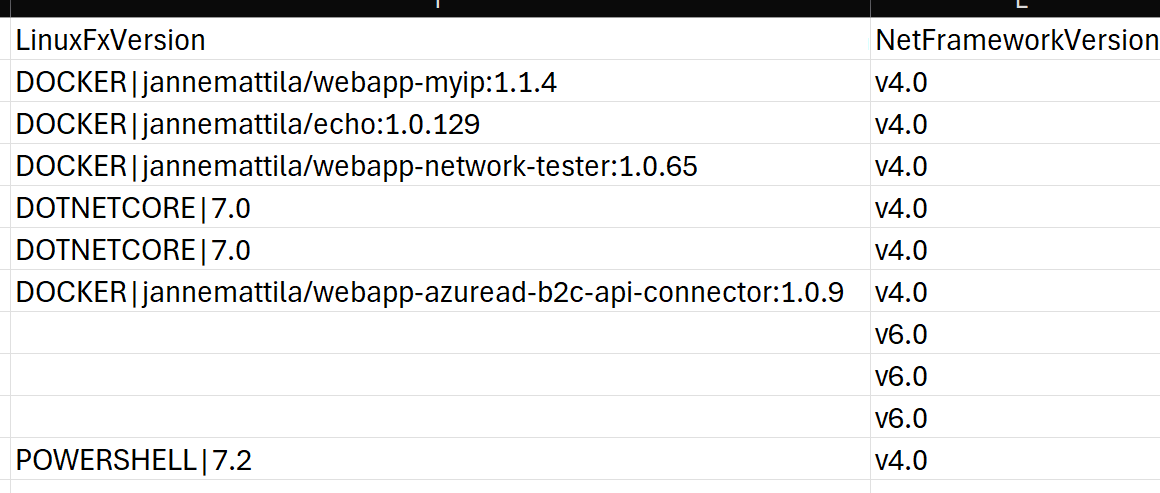The height and width of the screenshot is (493, 1160).
Task: Click the v4.0 cell beside webapp-network-tester
Action: (1015, 166)
